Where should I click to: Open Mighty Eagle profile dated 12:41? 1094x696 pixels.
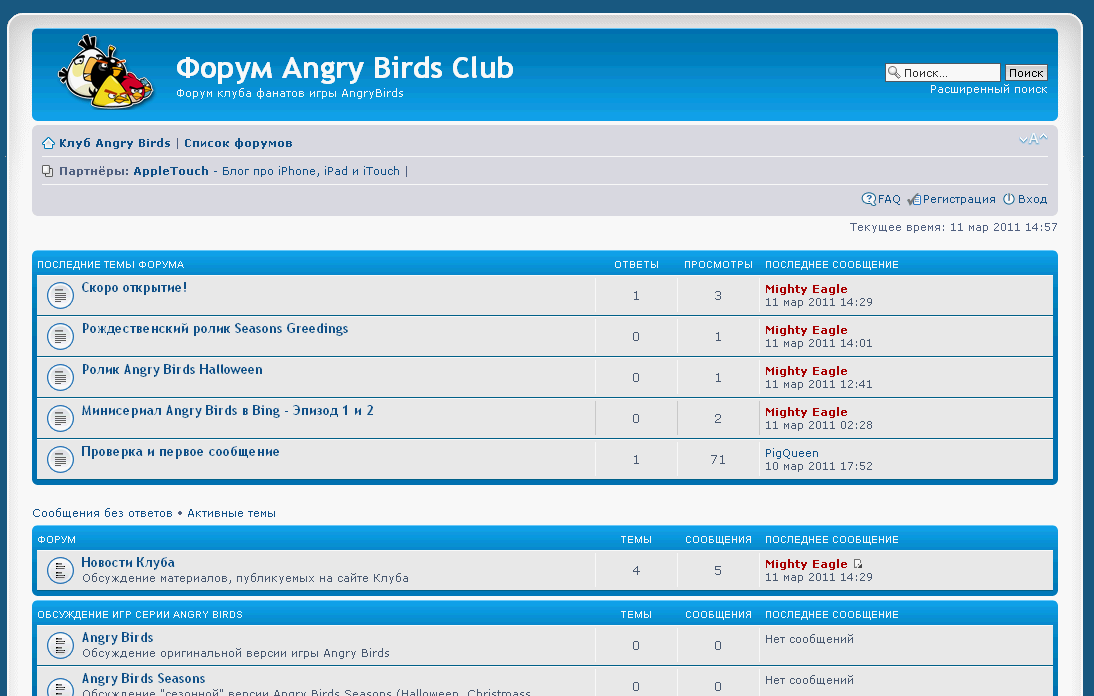(x=806, y=371)
